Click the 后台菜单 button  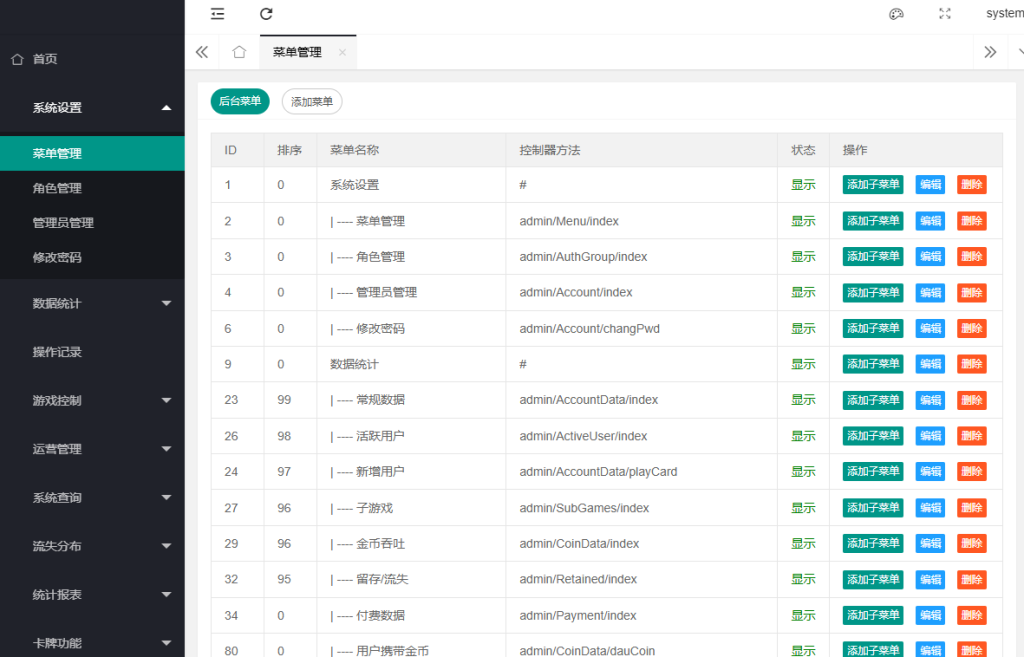(x=240, y=101)
